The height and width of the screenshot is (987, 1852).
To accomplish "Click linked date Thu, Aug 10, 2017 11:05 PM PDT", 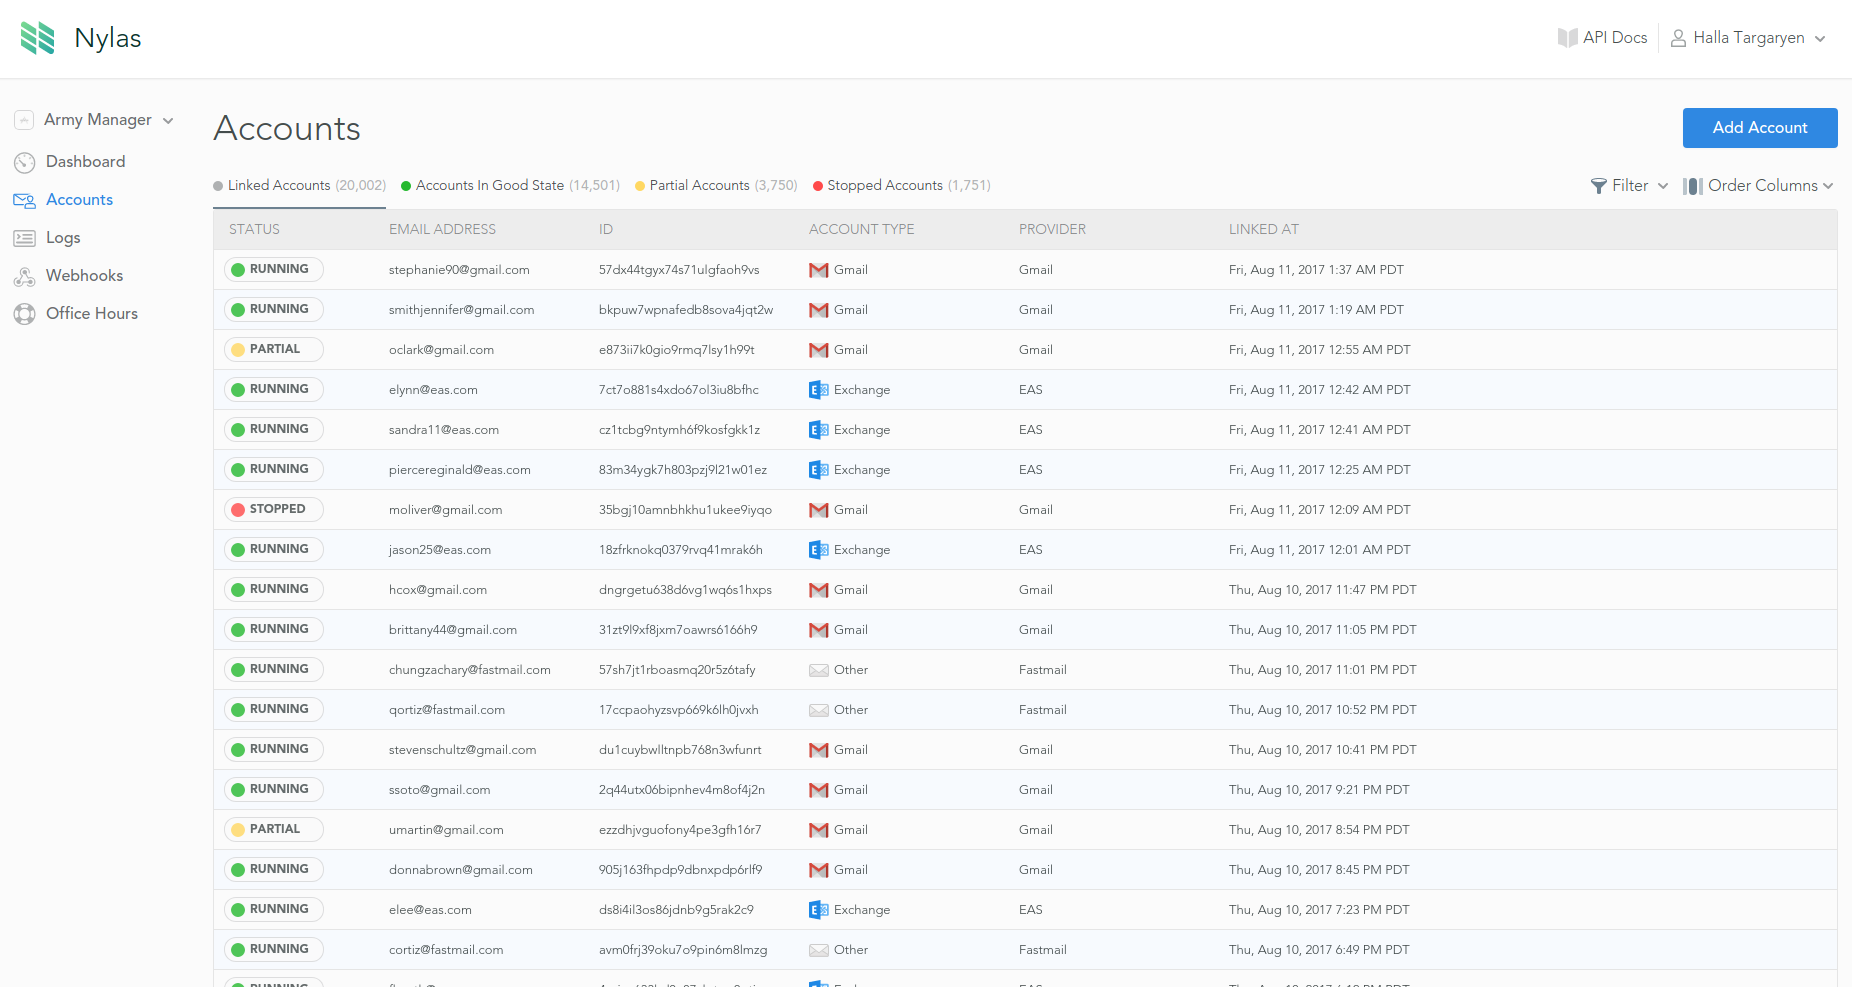I will pyautogui.click(x=1322, y=630).
